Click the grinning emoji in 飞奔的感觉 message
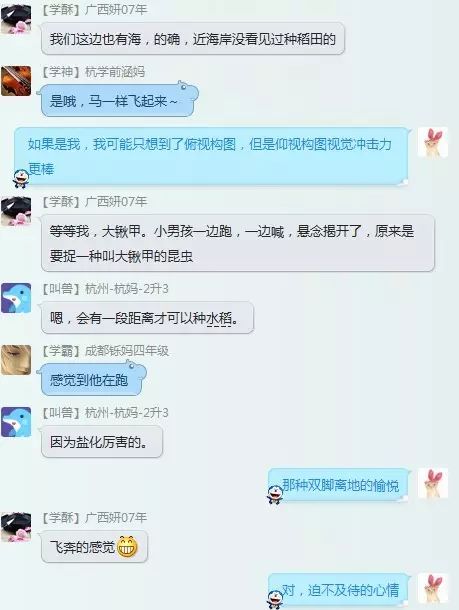 127,547
